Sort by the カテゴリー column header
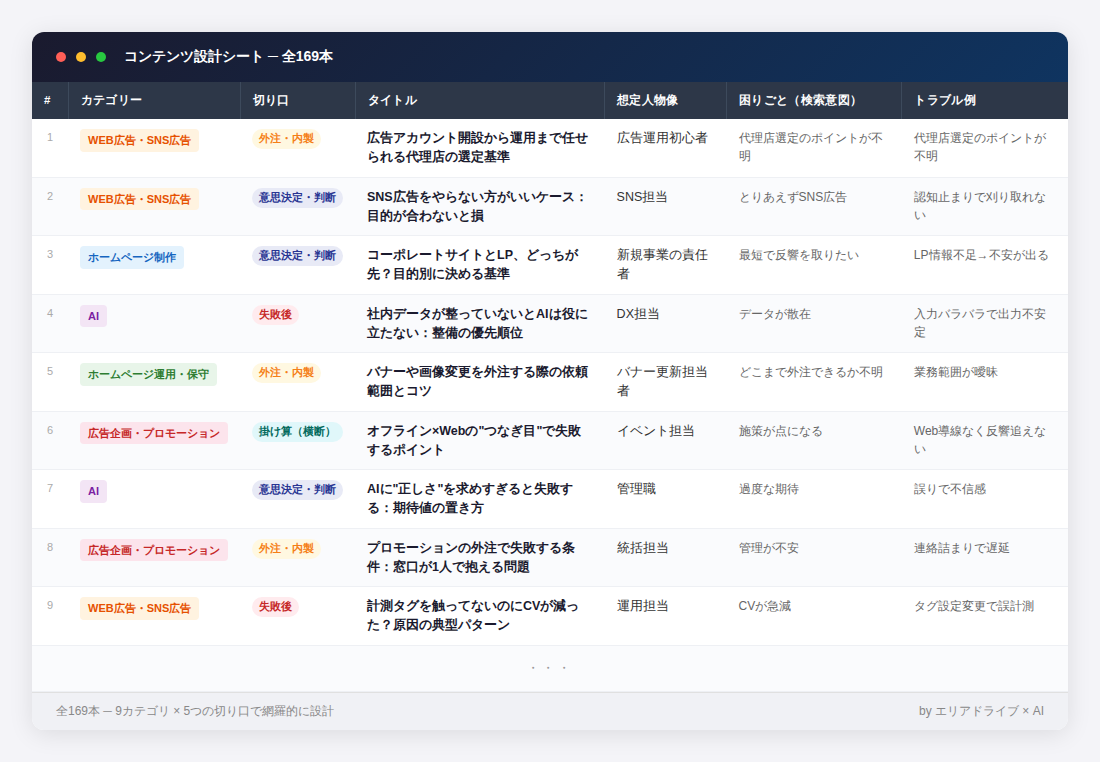1100x762 pixels. coord(109,100)
